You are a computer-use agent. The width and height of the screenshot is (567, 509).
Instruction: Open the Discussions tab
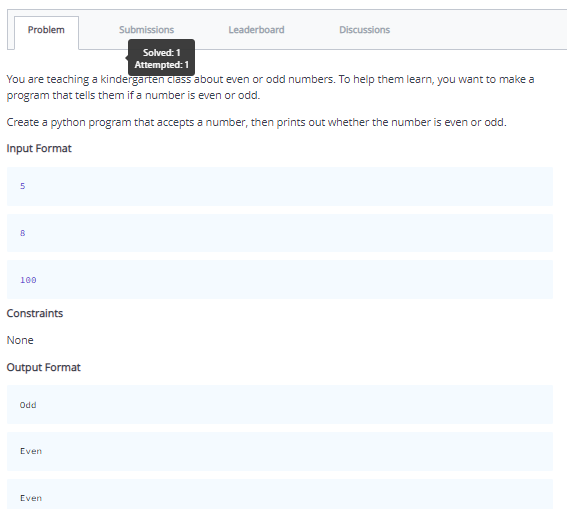pyautogui.click(x=364, y=30)
